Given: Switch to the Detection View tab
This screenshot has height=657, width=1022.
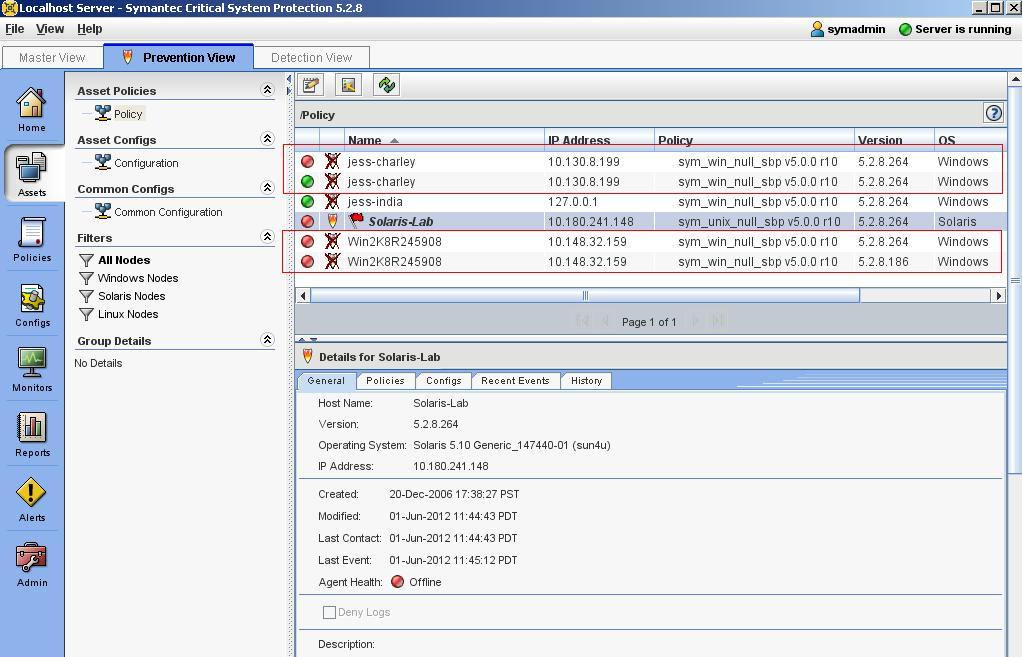Looking at the screenshot, I should [311, 57].
